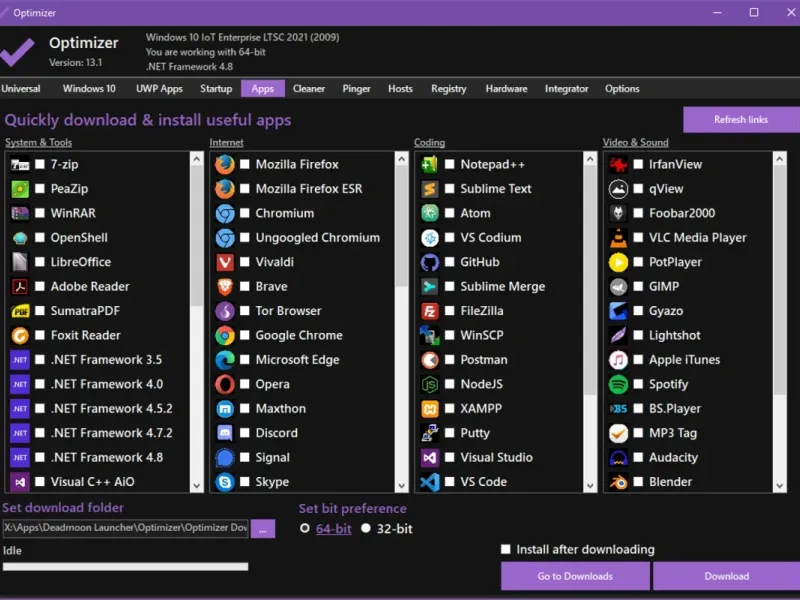Open the UWP Apps tab
The image size is (800, 600).
(159, 89)
